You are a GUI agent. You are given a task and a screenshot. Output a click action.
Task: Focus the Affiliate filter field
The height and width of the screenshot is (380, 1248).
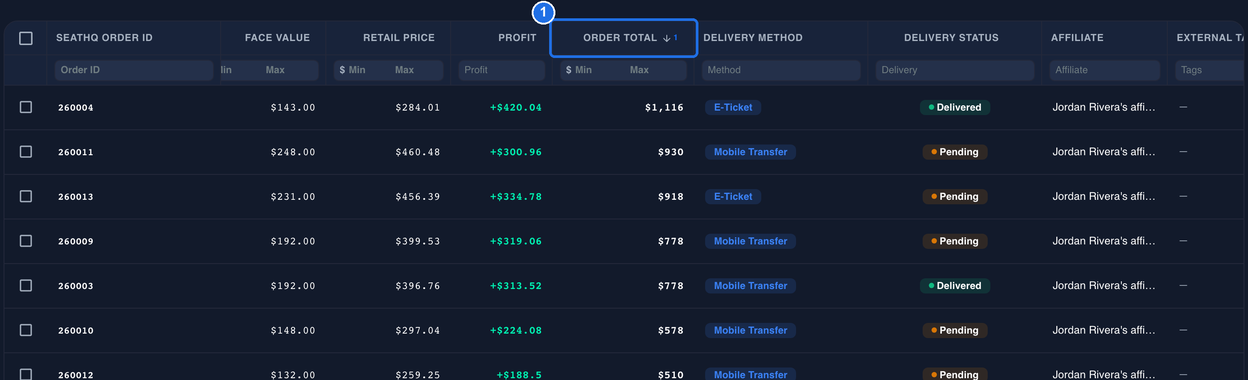(x=1105, y=70)
